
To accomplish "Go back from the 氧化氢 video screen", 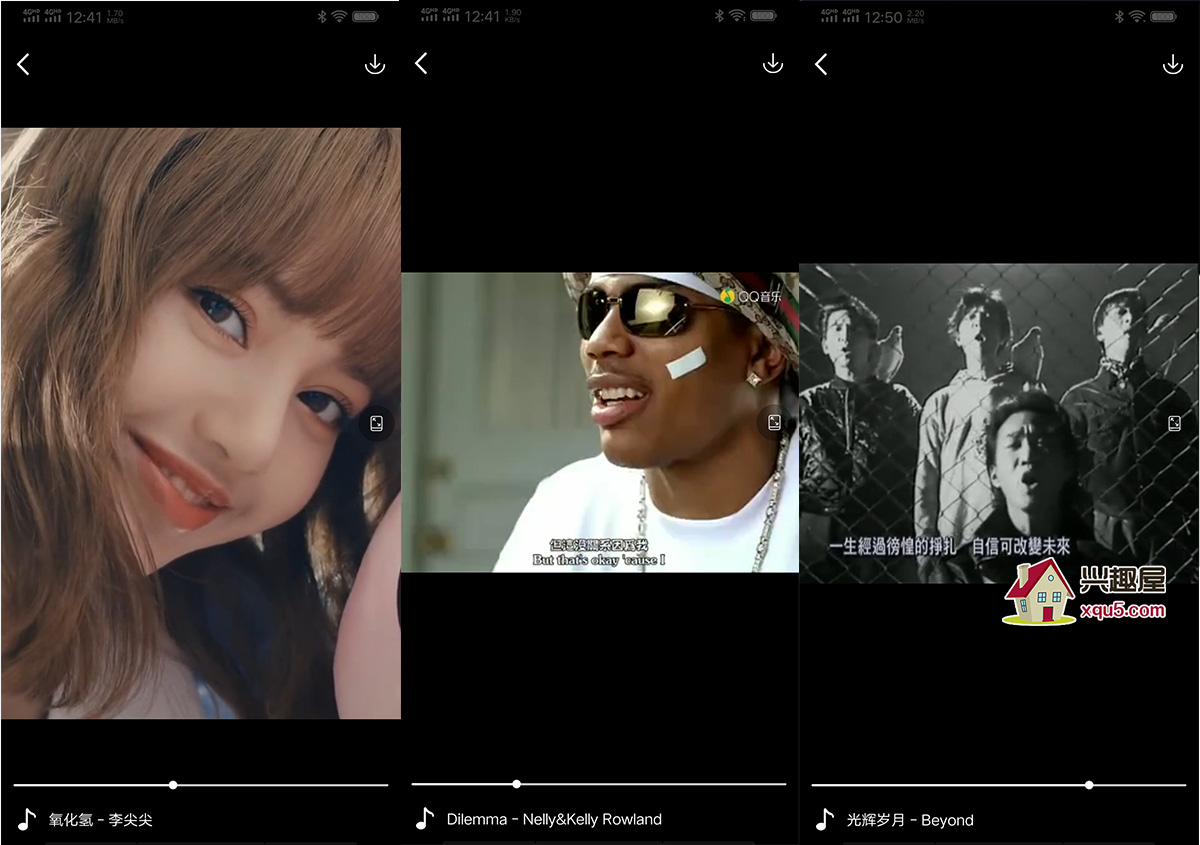I will click(x=23, y=64).
